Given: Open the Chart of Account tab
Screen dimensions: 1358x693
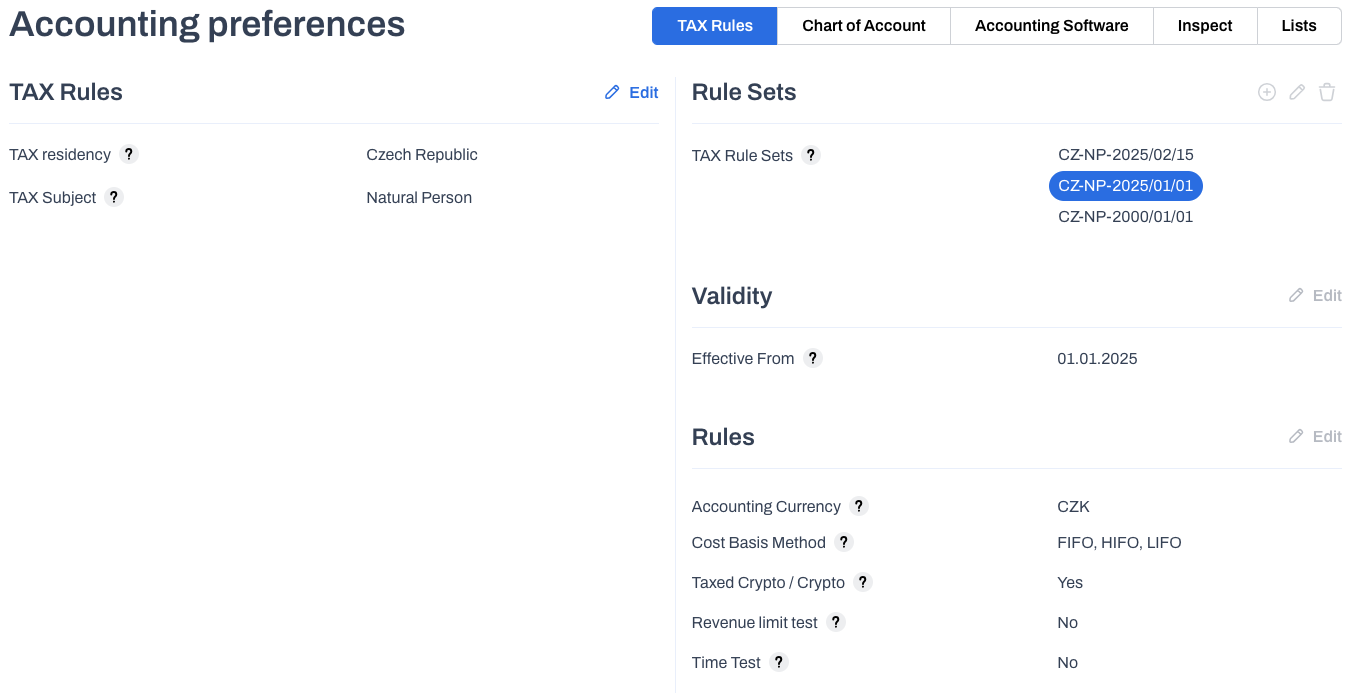Looking at the screenshot, I should click(864, 26).
